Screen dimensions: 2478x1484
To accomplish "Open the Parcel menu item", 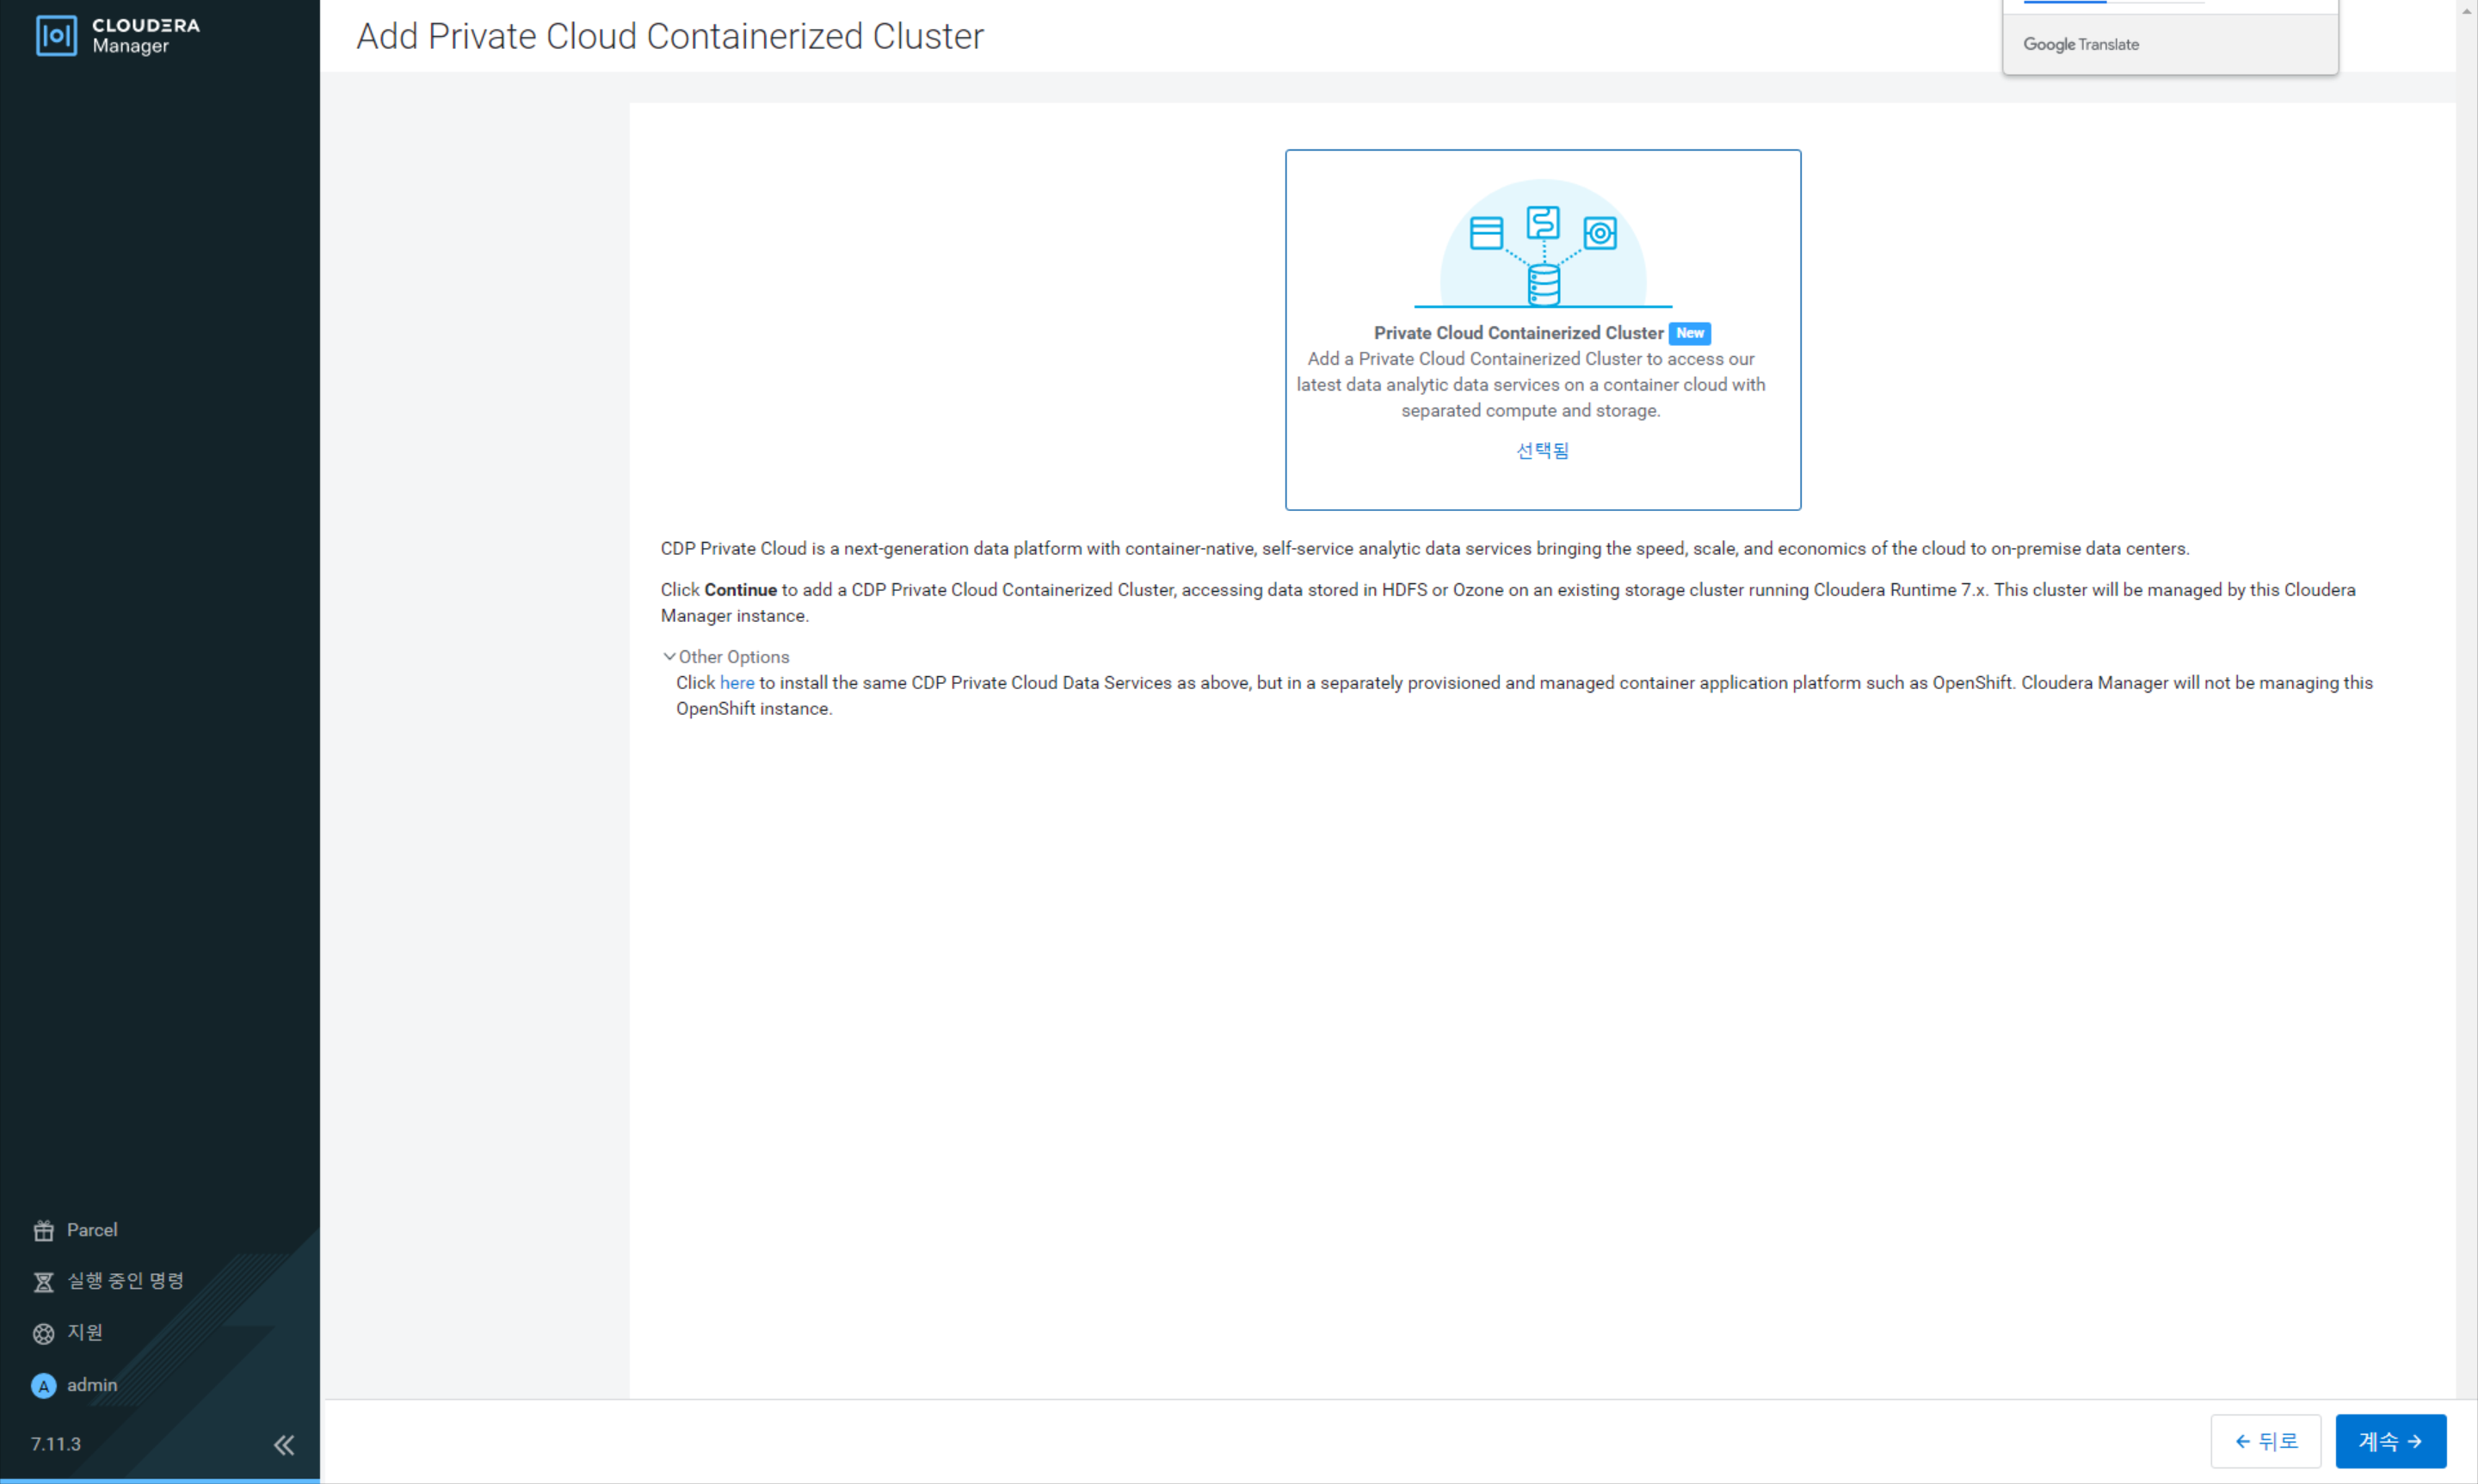I will [92, 1230].
